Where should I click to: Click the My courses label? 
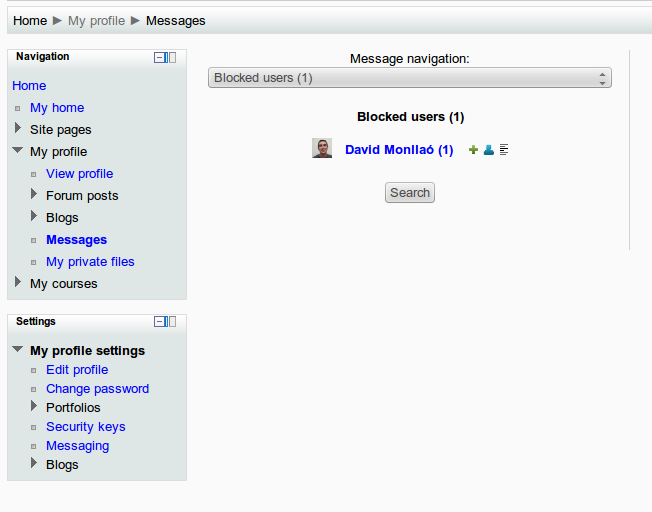pyautogui.click(x=64, y=284)
